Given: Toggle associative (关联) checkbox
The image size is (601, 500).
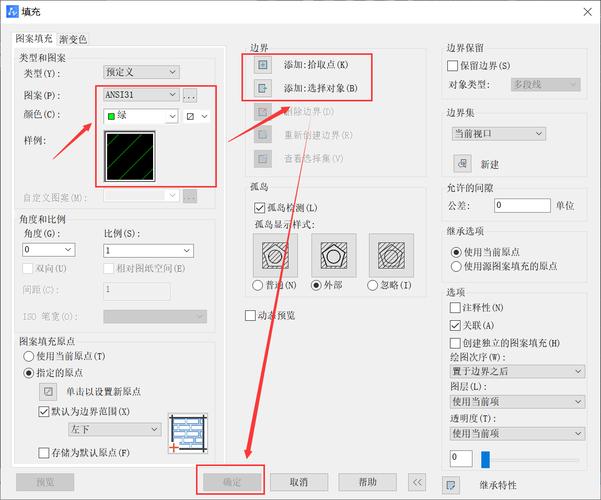Looking at the screenshot, I should 455,326.
